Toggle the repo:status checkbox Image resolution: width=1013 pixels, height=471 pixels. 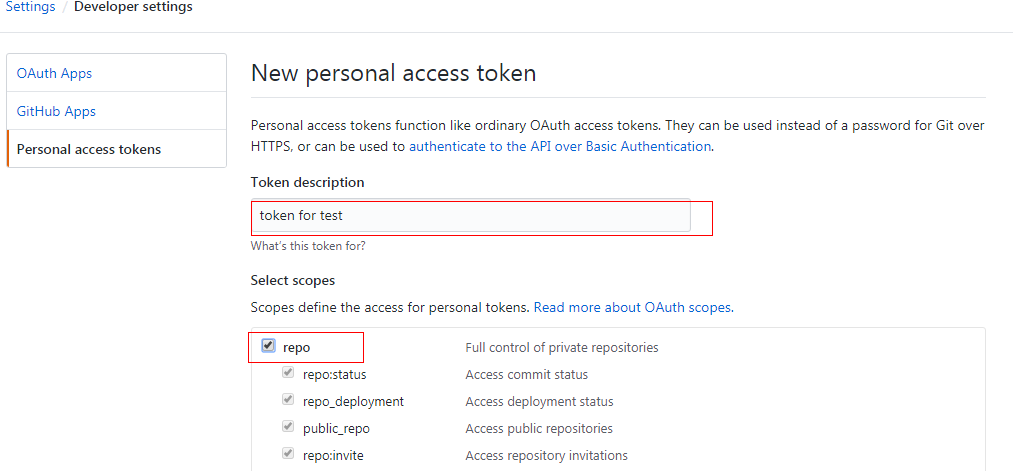(x=288, y=373)
